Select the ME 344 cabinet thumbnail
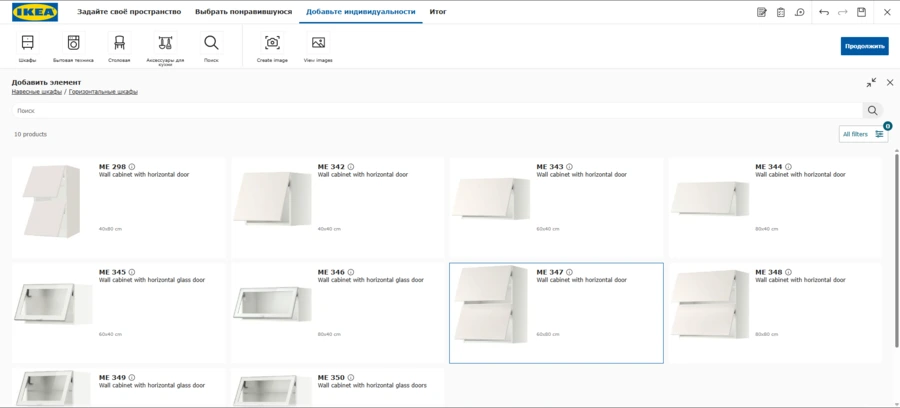This screenshot has height=408, width=900. click(710, 198)
